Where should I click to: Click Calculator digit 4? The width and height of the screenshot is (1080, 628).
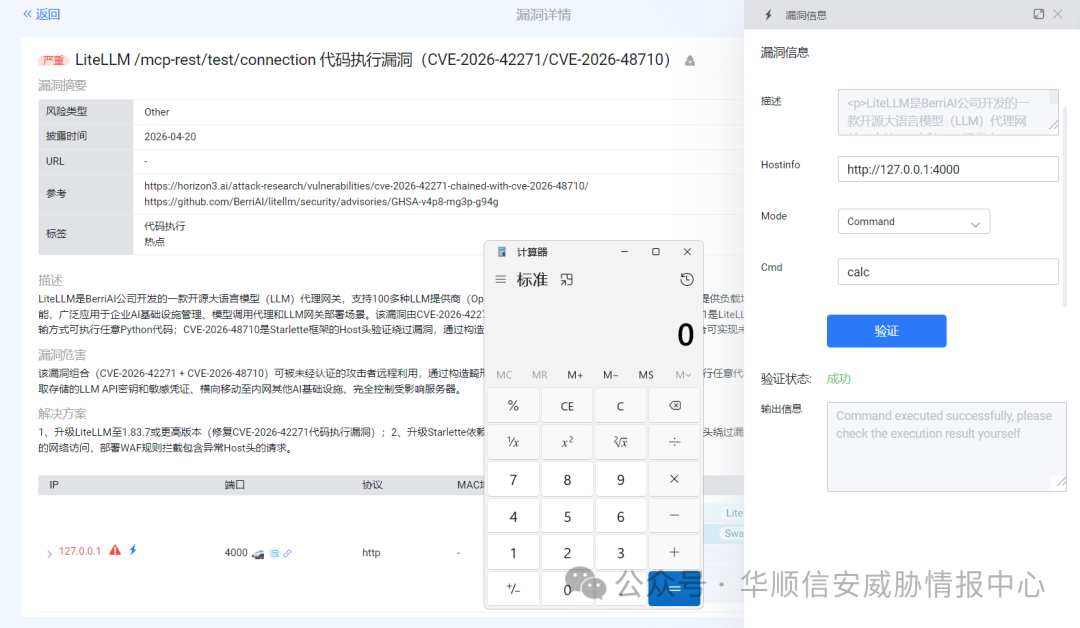click(513, 516)
